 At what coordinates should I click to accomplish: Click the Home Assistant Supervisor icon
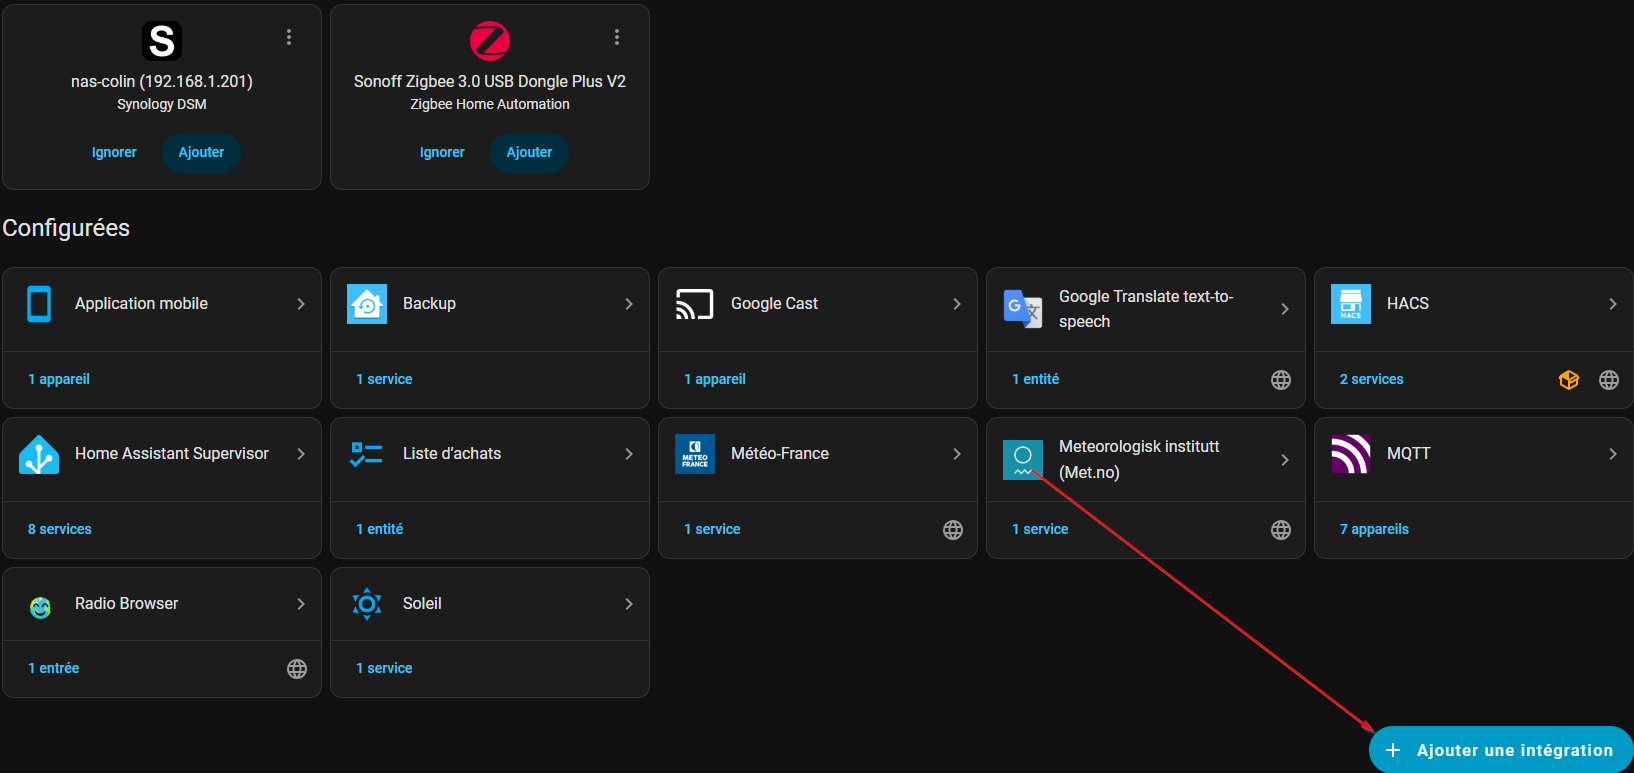click(x=39, y=454)
